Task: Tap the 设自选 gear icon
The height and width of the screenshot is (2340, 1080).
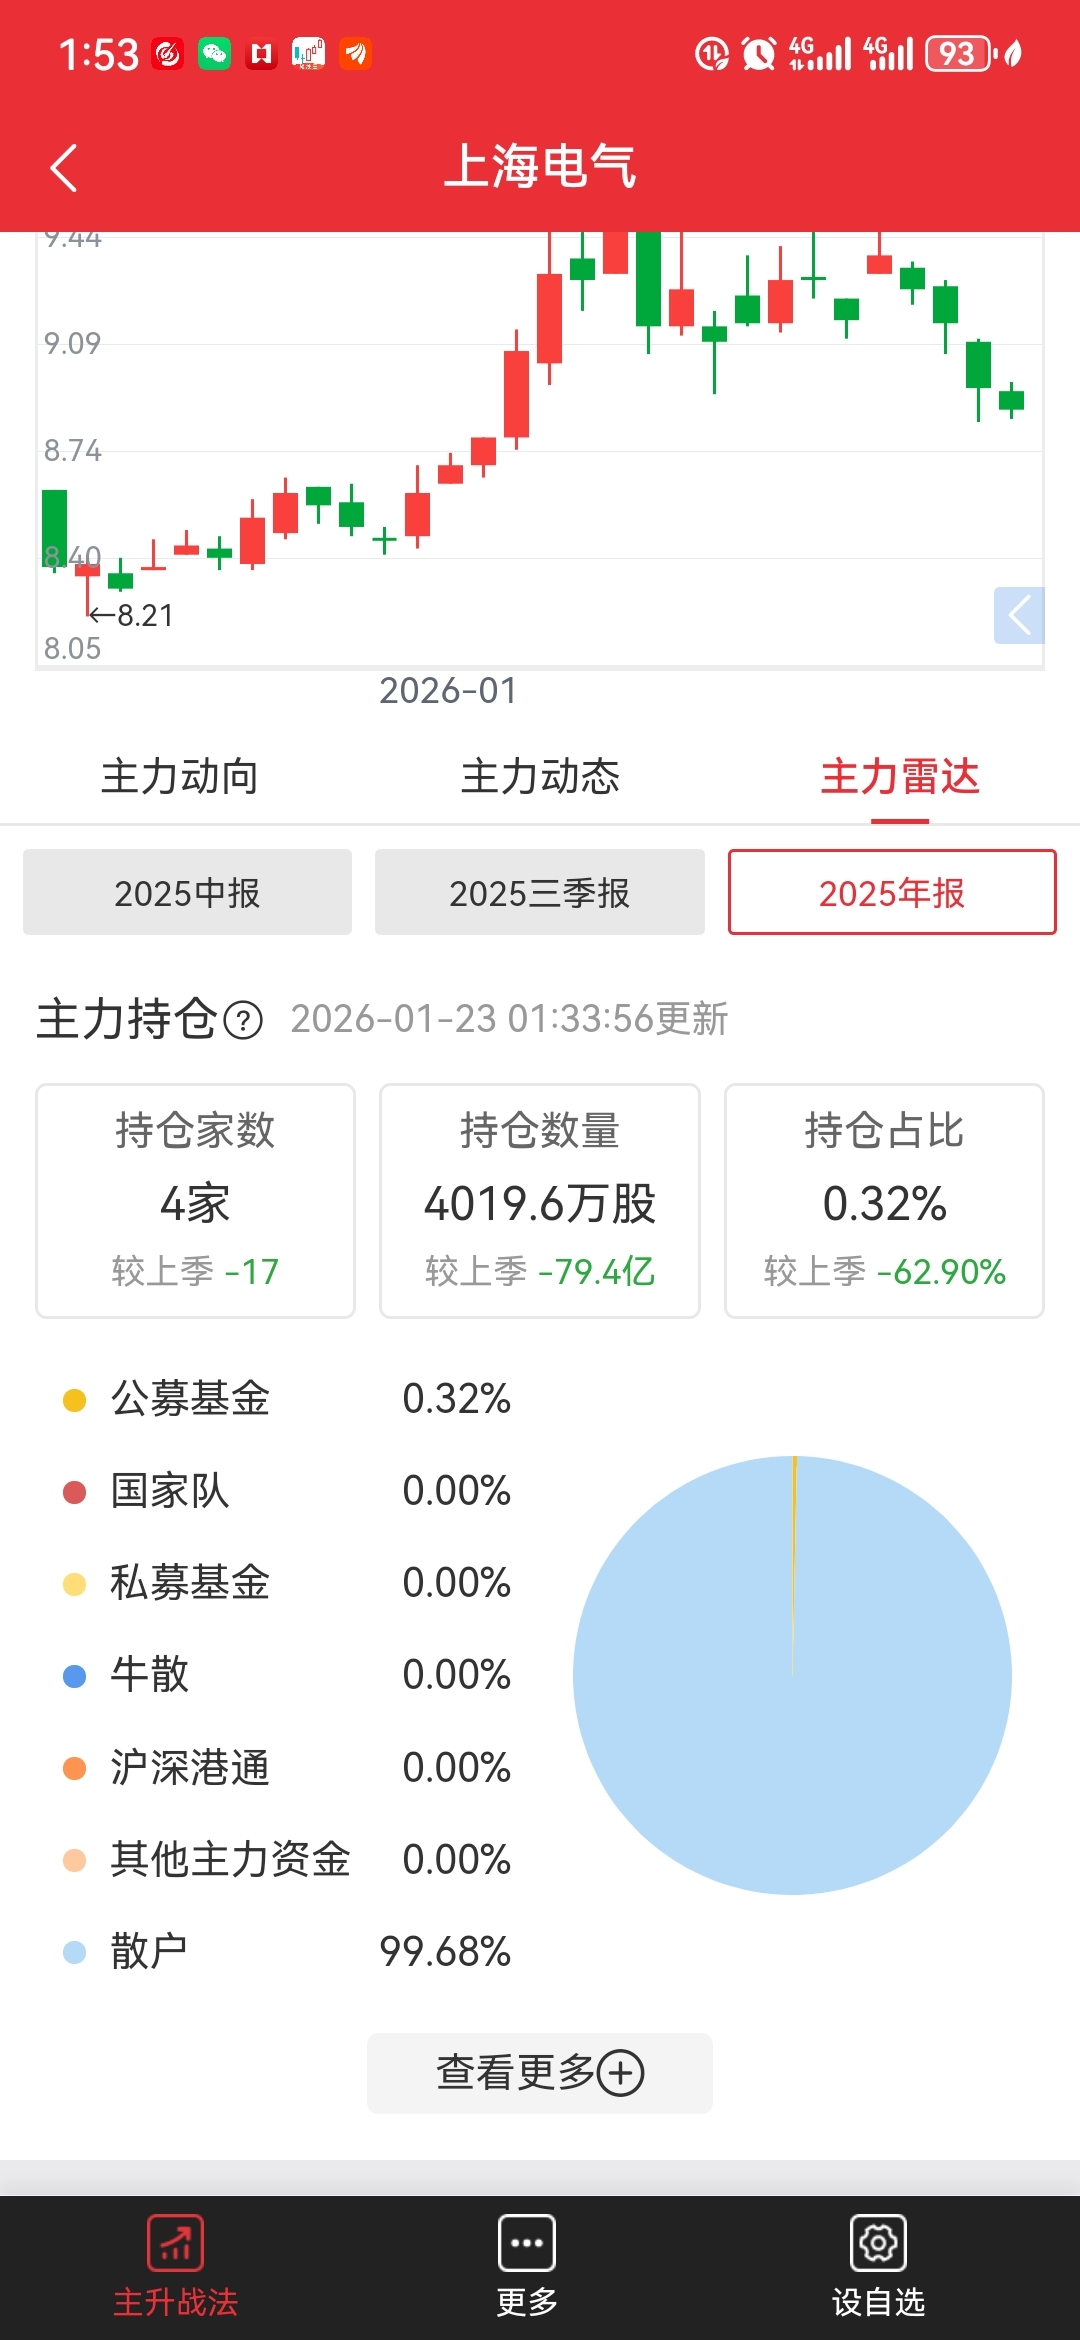Action: pos(878,2243)
